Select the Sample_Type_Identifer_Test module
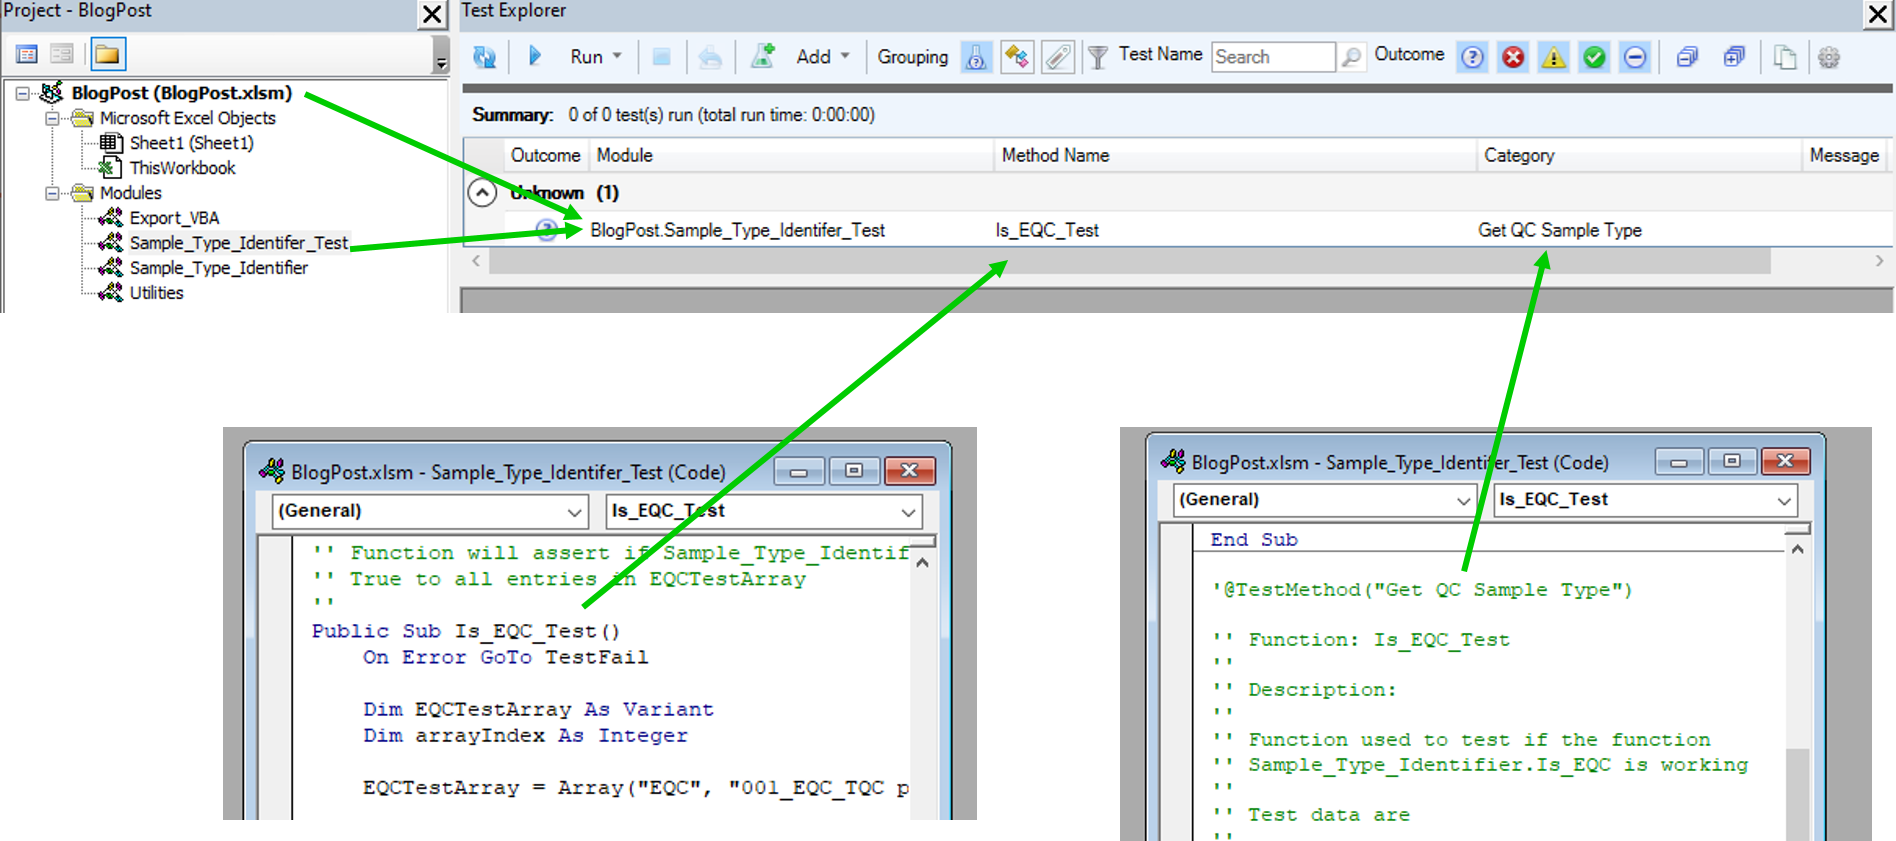 (239, 243)
